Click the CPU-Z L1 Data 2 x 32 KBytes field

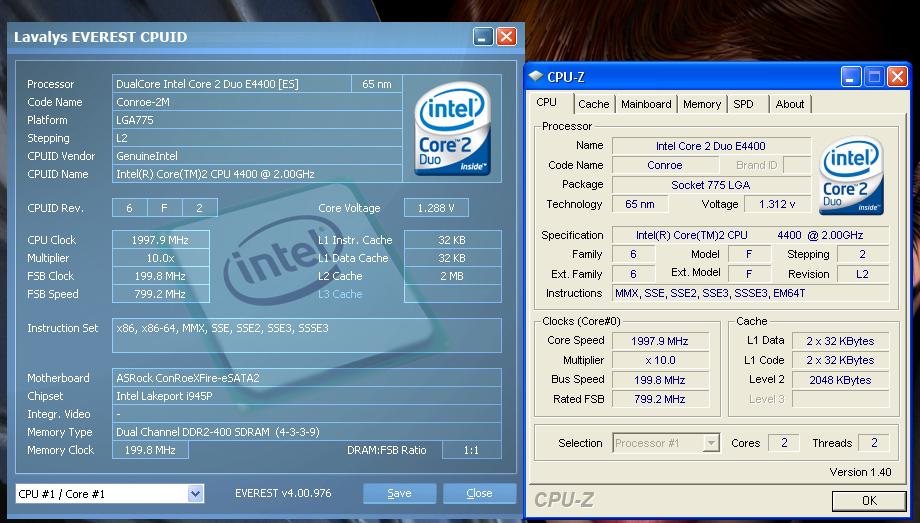pyautogui.click(x=840, y=341)
